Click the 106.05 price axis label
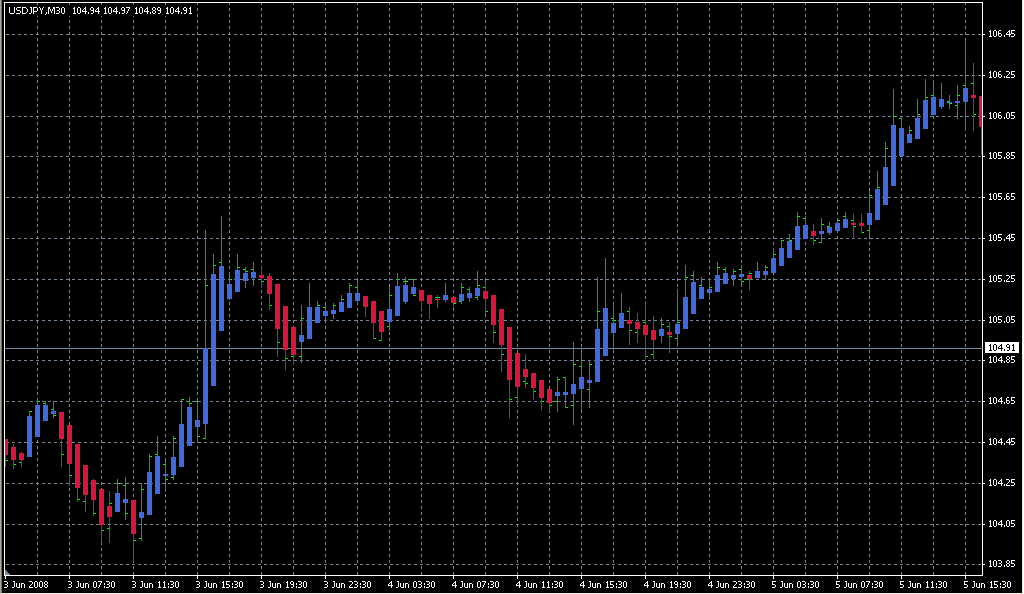The height and width of the screenshot is (594, 1024). click(1001, 116)
